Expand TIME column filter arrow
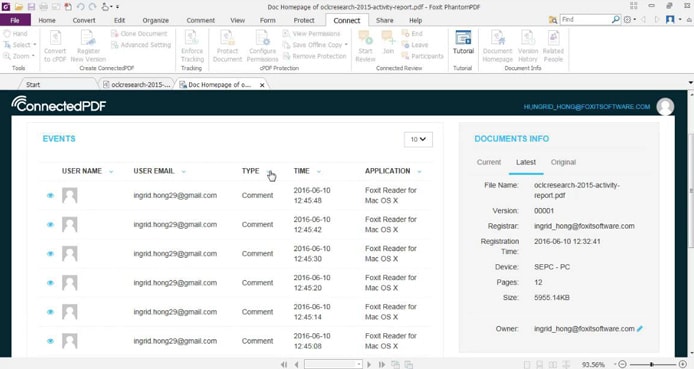 coord(319,172)
